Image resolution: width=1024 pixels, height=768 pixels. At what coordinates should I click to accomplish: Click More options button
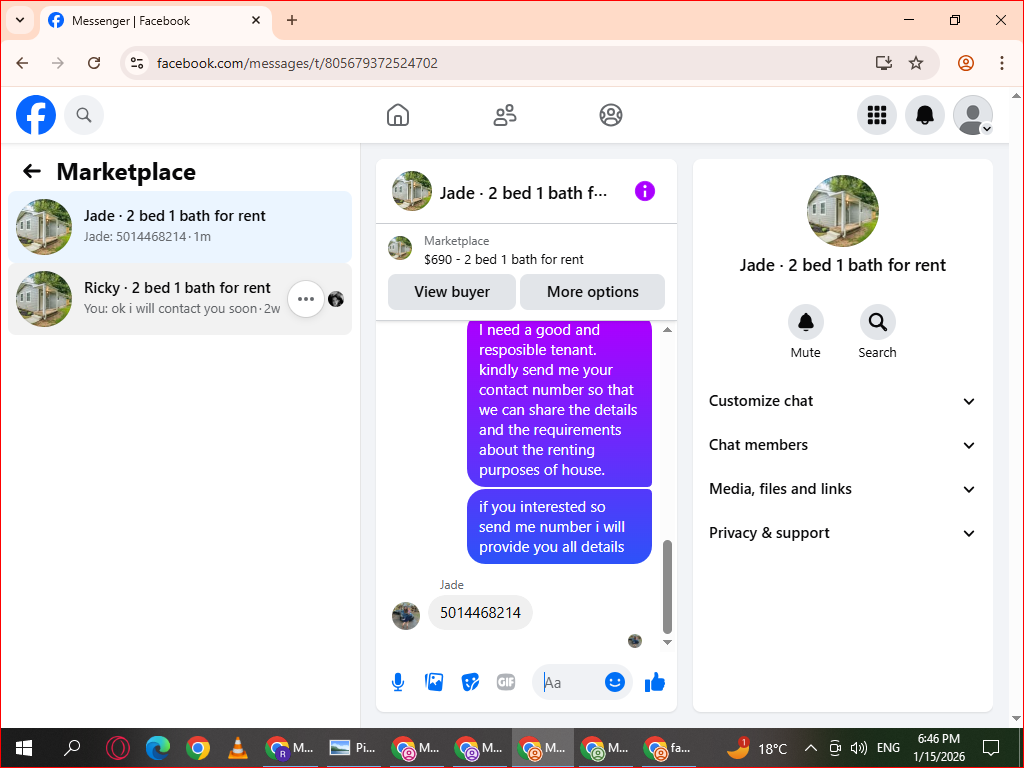[592, 292]
